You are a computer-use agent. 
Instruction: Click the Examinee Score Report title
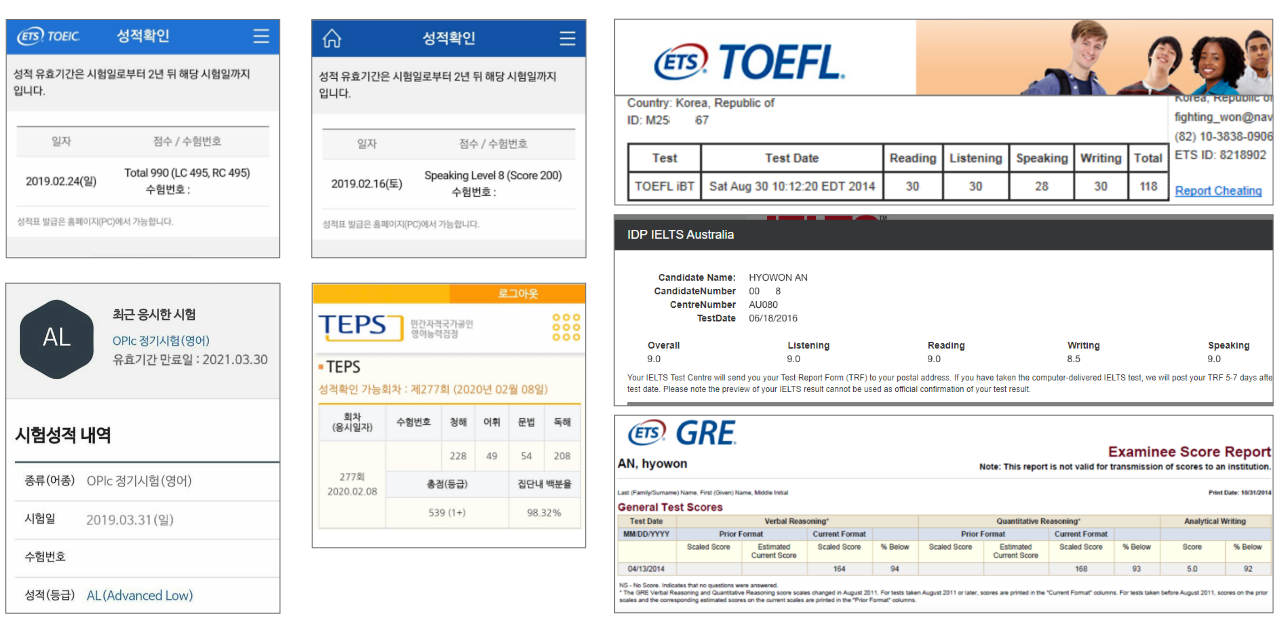tap(1189, 452)
